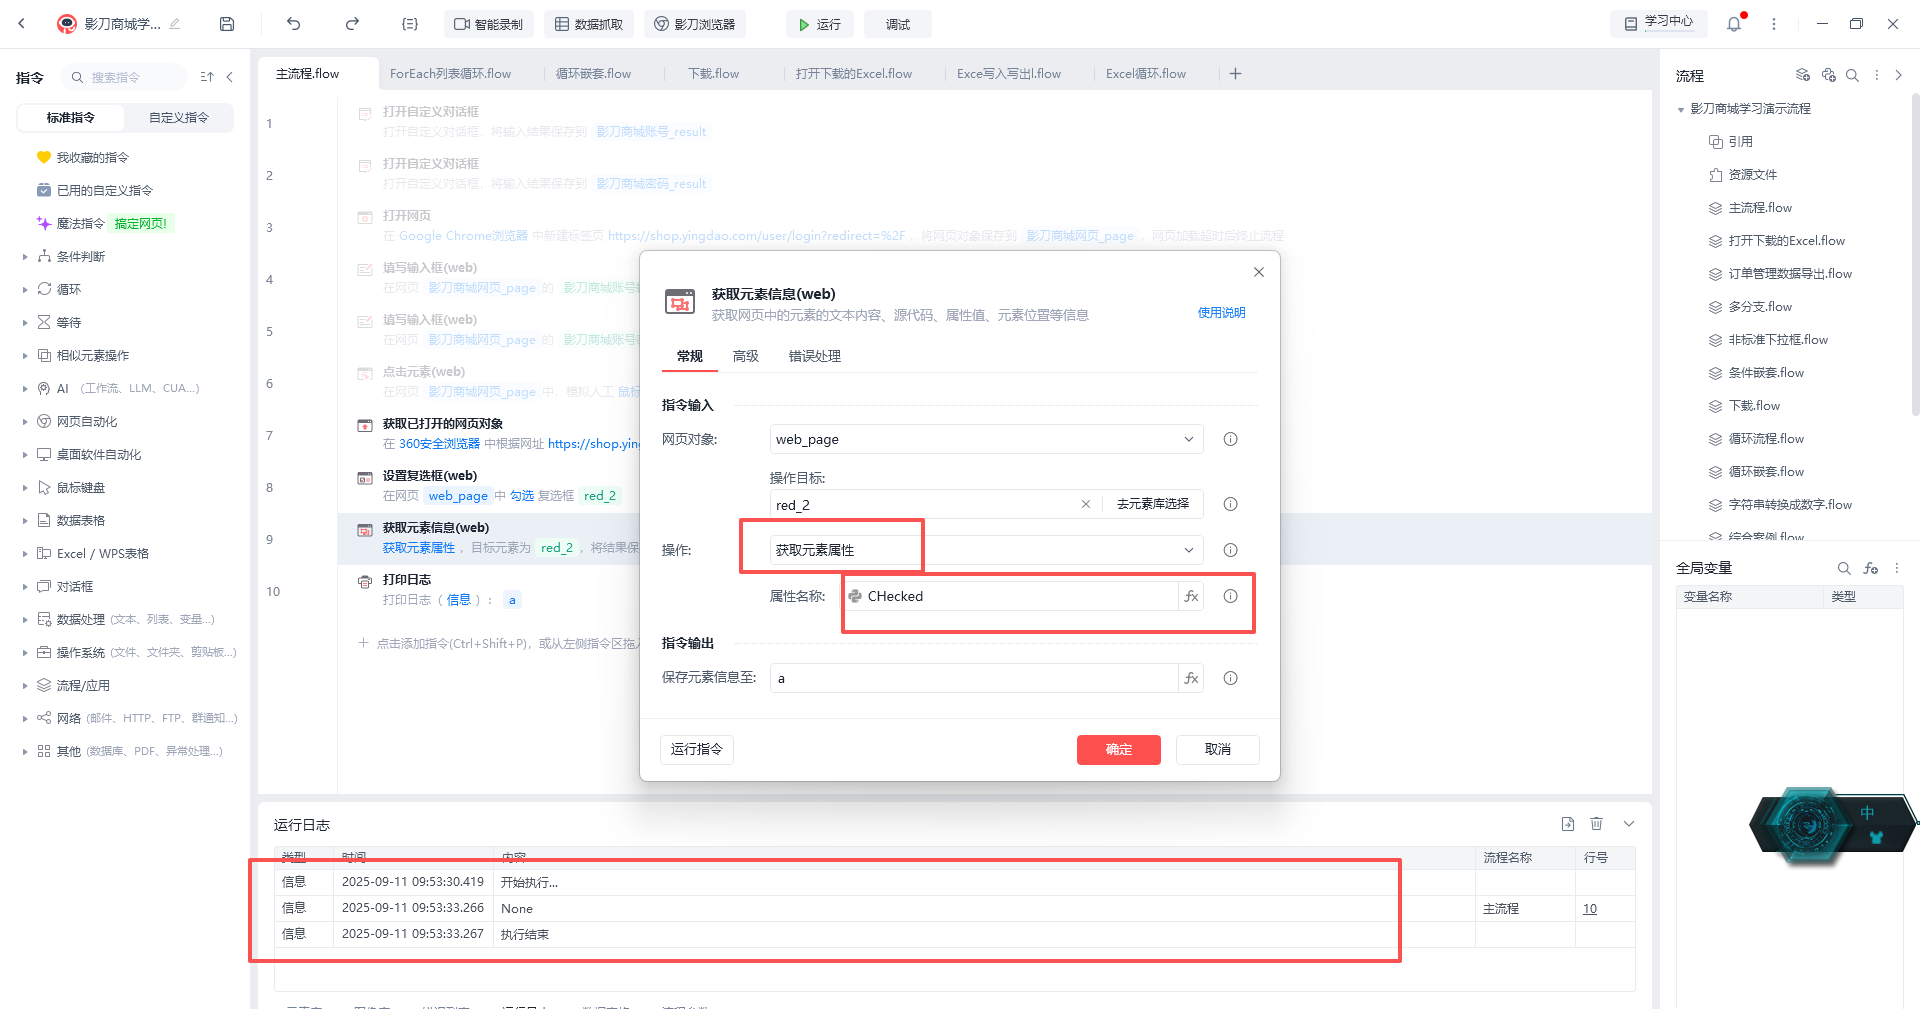Click search icon in 全局变量 panel

click(1844, 568)
